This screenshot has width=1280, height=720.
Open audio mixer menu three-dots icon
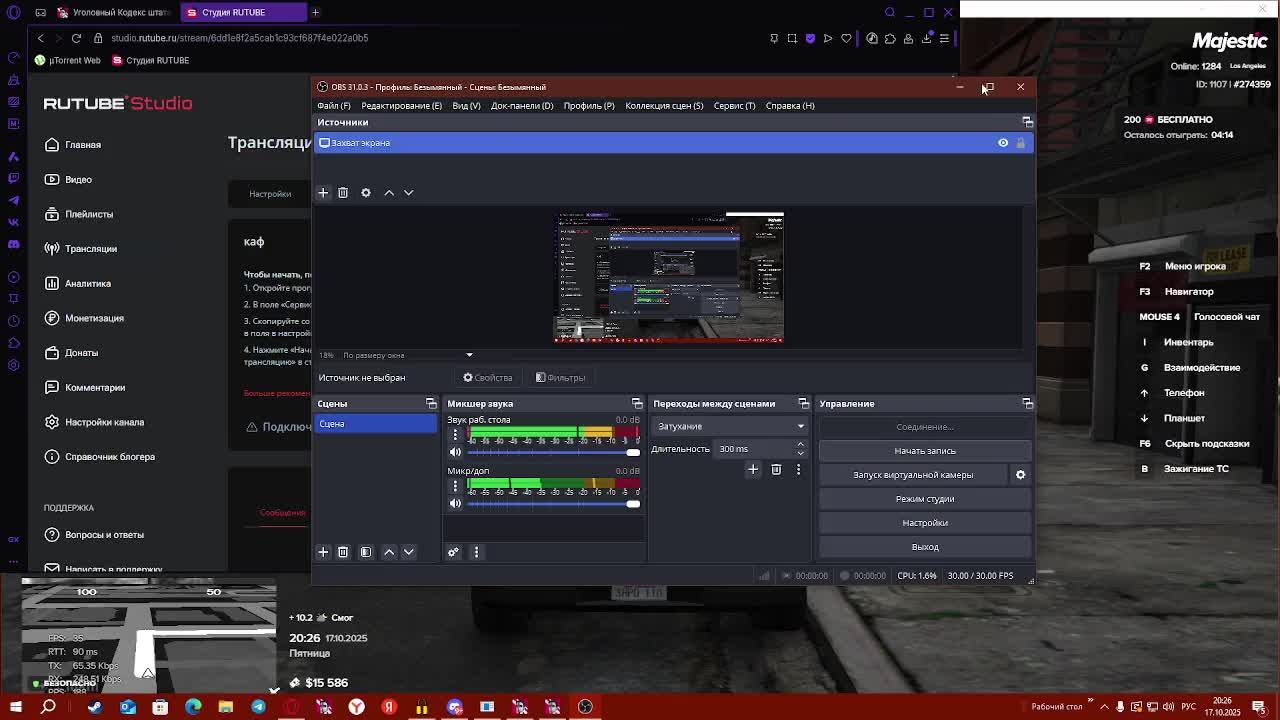point(476,552)
